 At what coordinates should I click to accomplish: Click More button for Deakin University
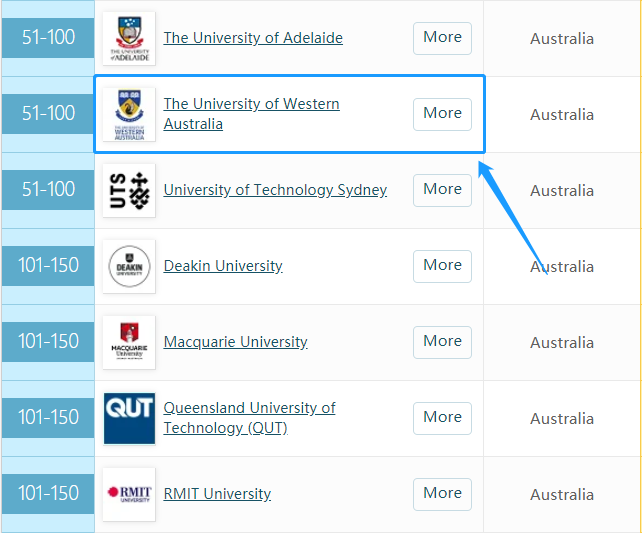click(442, 266)
